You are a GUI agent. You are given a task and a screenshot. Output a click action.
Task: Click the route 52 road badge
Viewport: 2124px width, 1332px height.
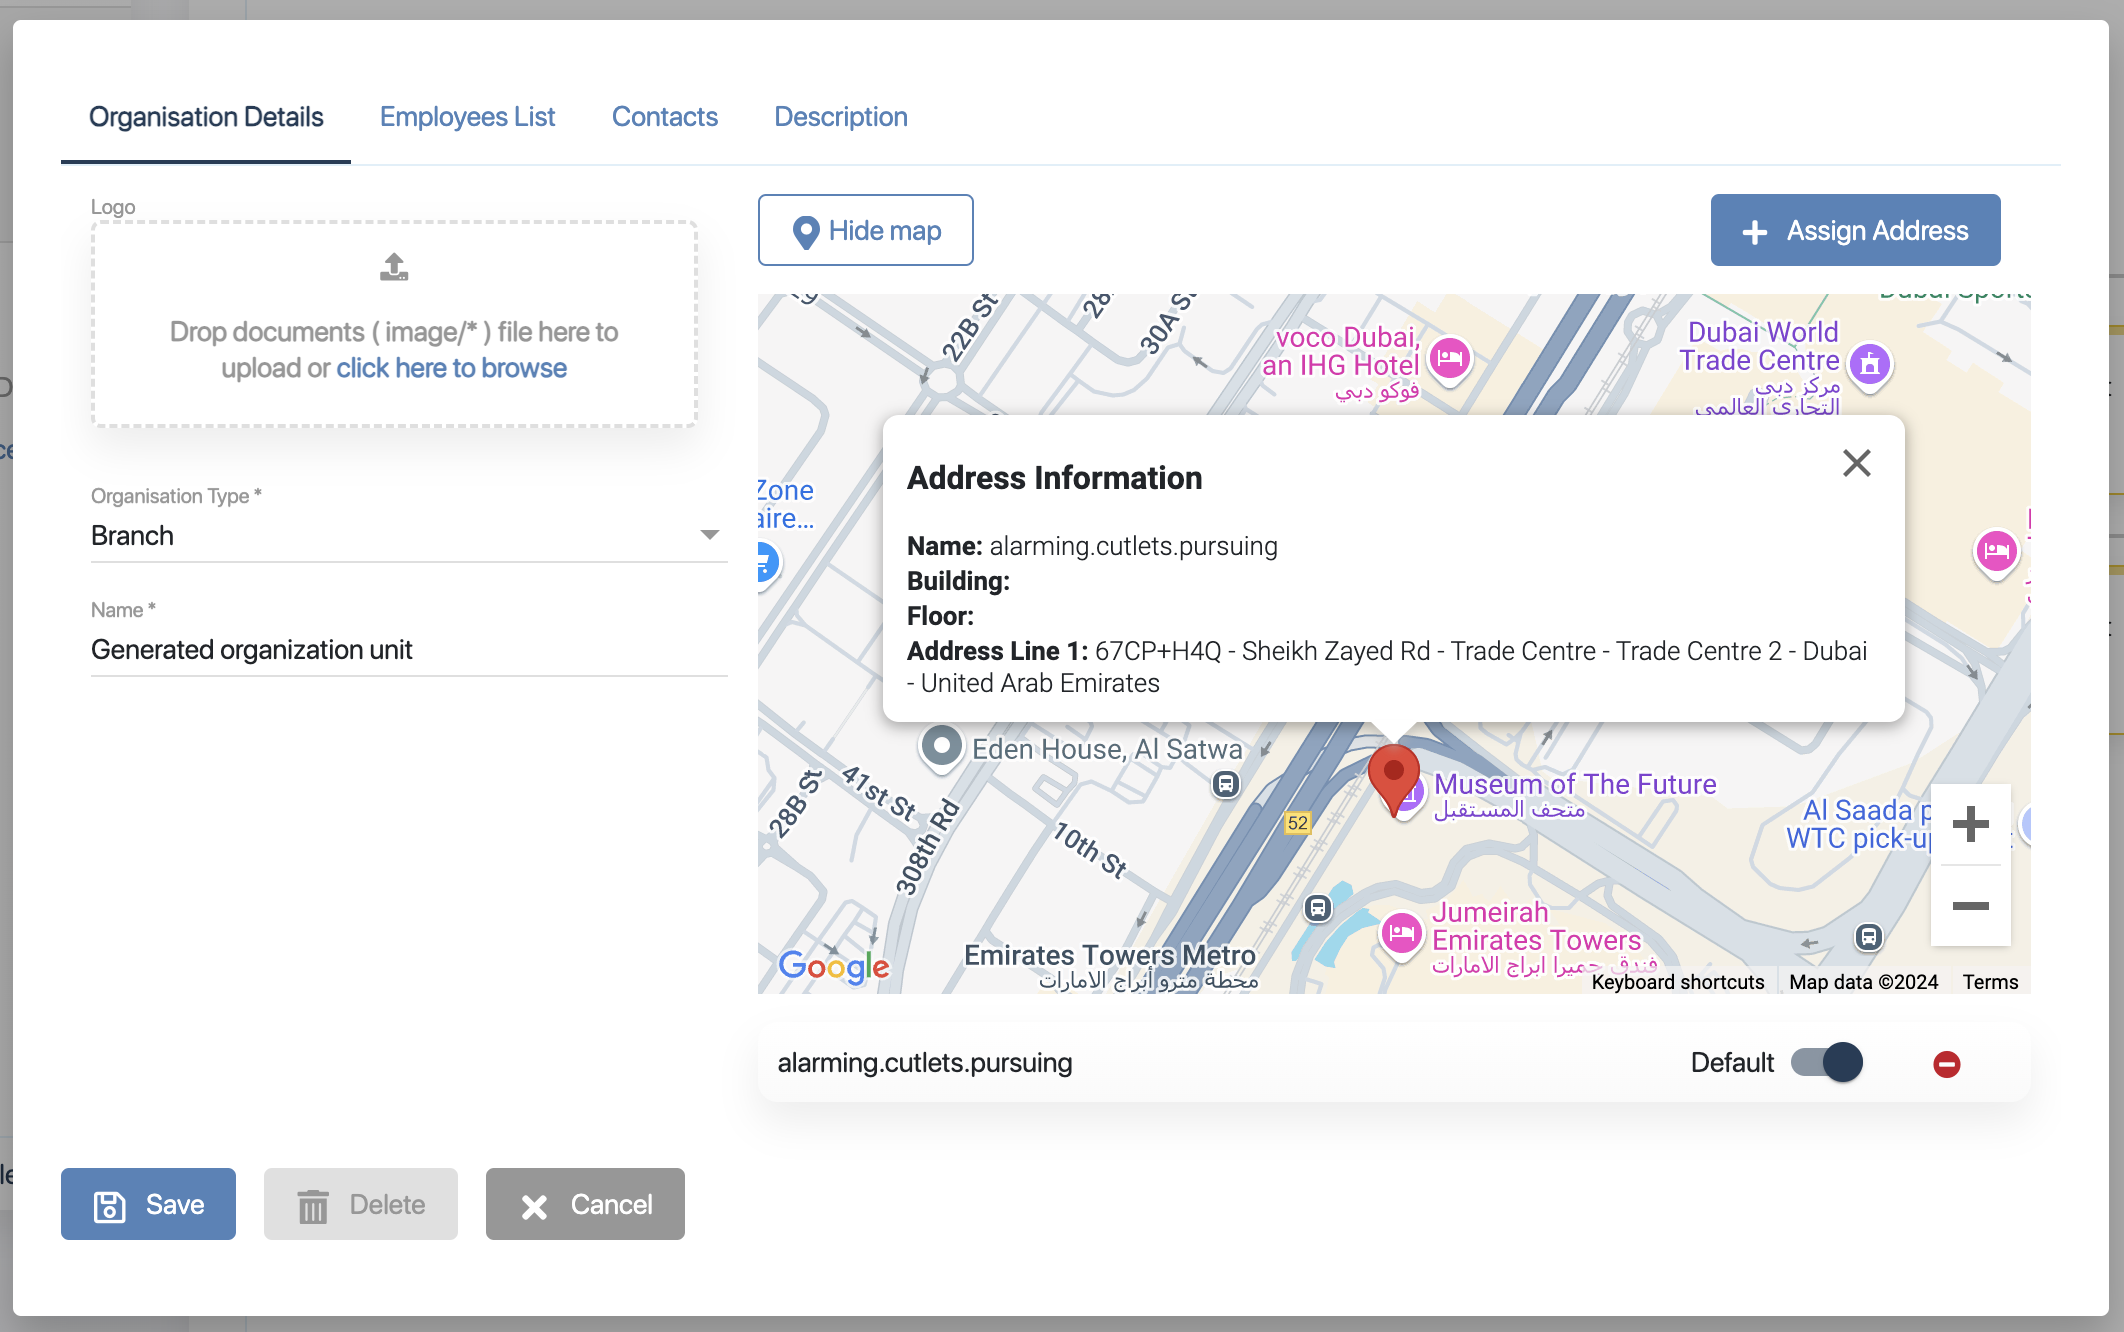pyautogui.click(x=1297, y=823)
